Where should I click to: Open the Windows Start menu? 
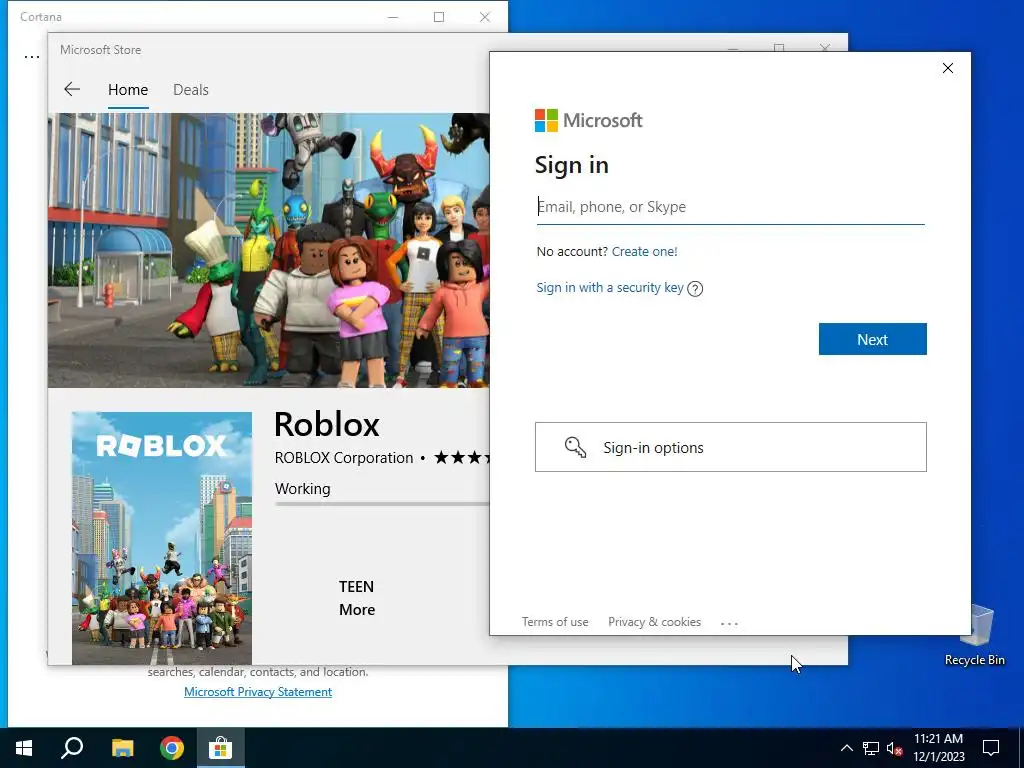(x=24, y=748)
